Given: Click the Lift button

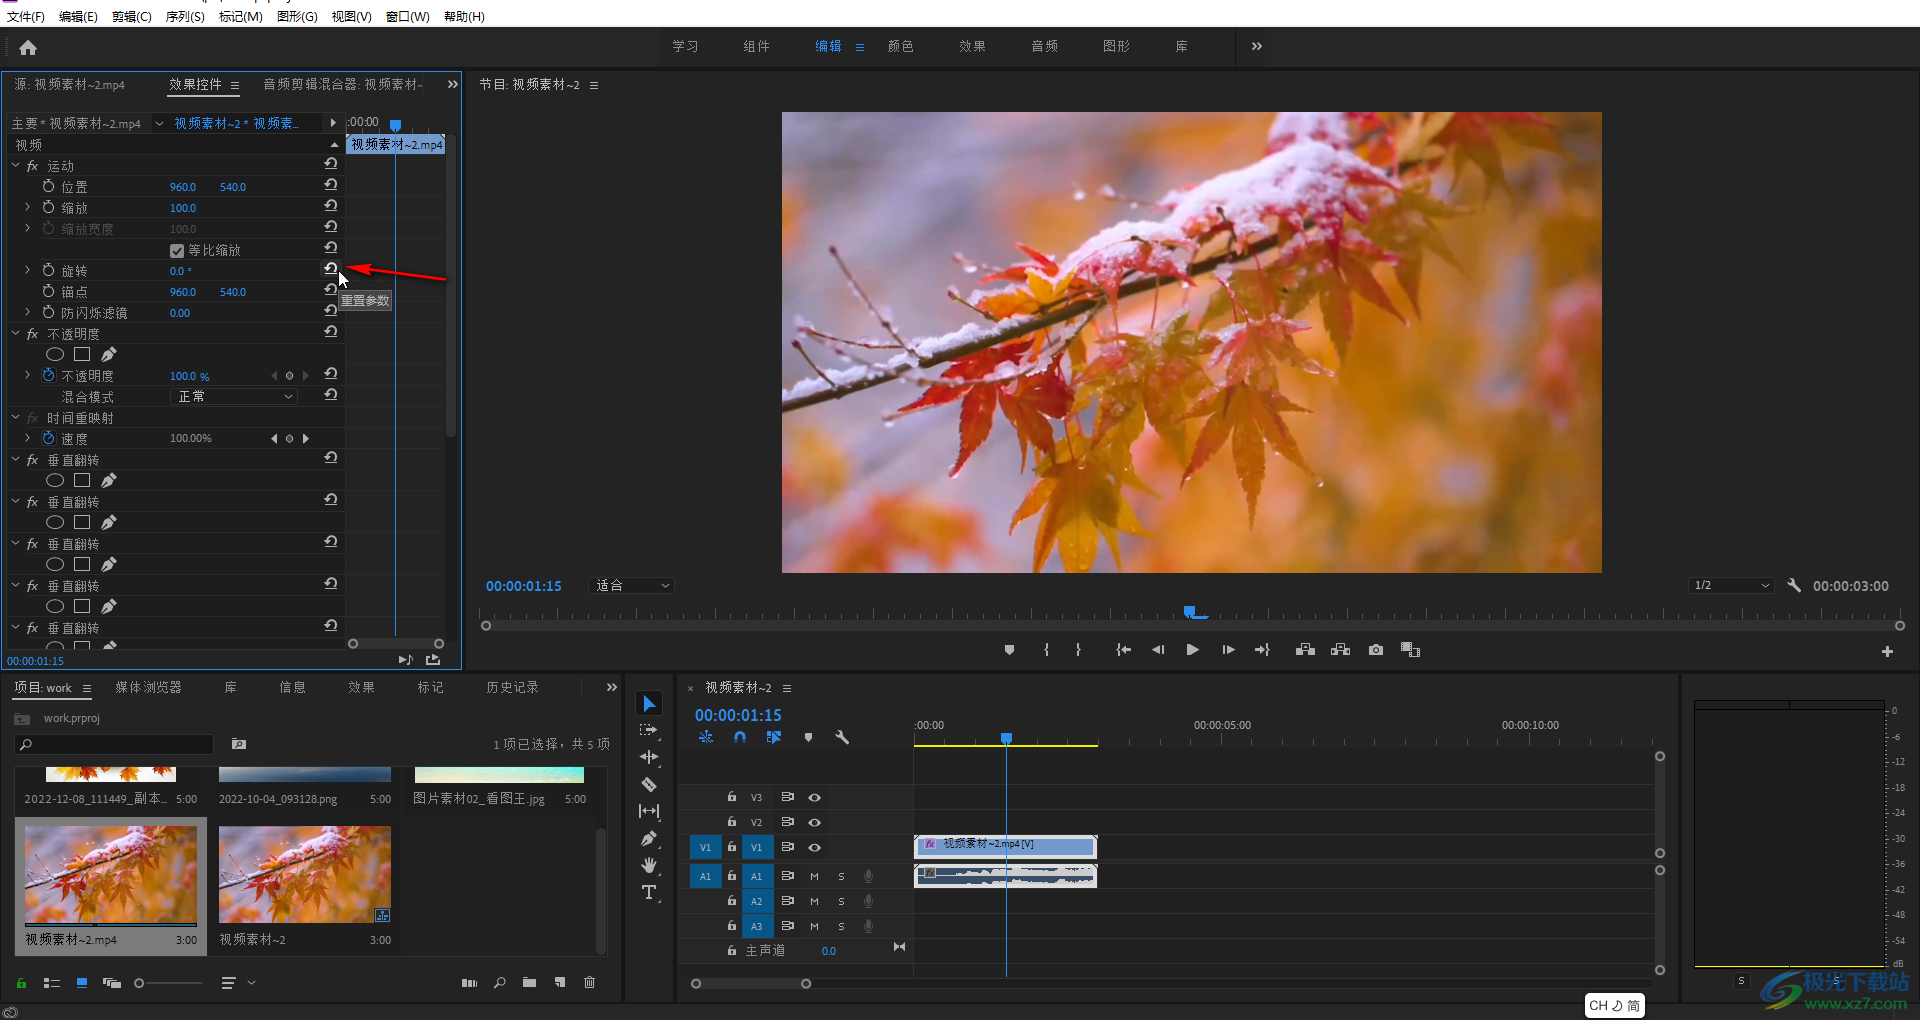Looking at the screenshot, I should click(1305, 650).
